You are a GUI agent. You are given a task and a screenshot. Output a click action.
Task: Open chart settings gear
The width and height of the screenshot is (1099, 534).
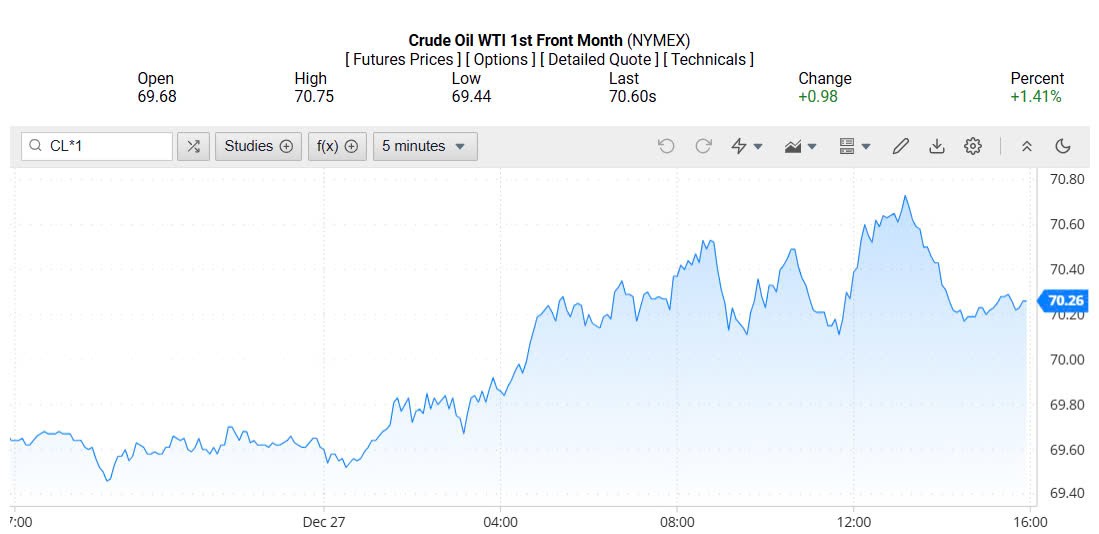coord(973,146)
